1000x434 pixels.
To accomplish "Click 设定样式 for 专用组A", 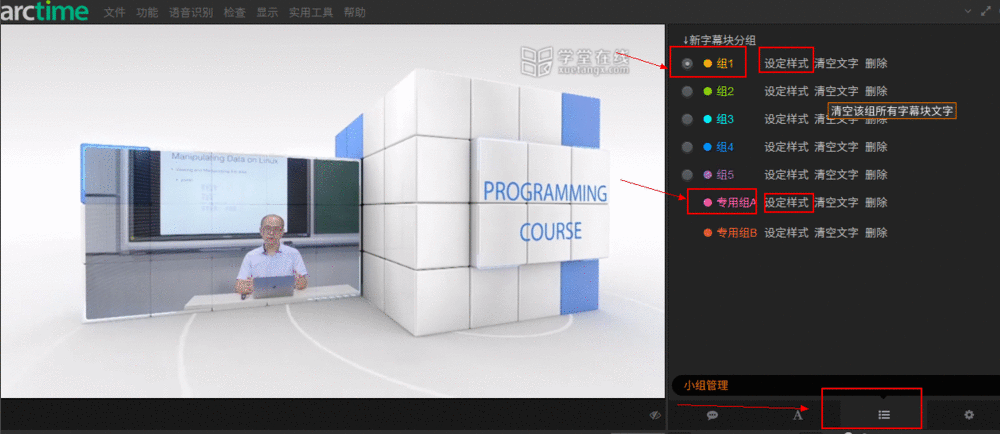I will point(786,203).
